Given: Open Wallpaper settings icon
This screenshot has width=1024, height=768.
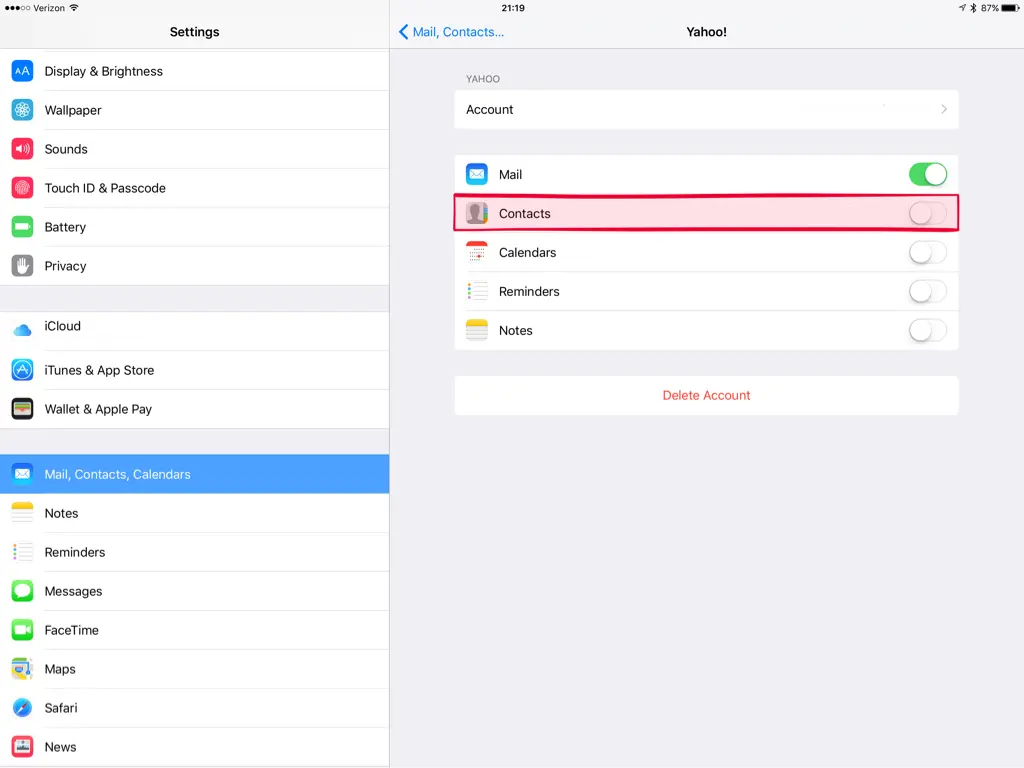Looking at the screenshot, I should [22, 110].
